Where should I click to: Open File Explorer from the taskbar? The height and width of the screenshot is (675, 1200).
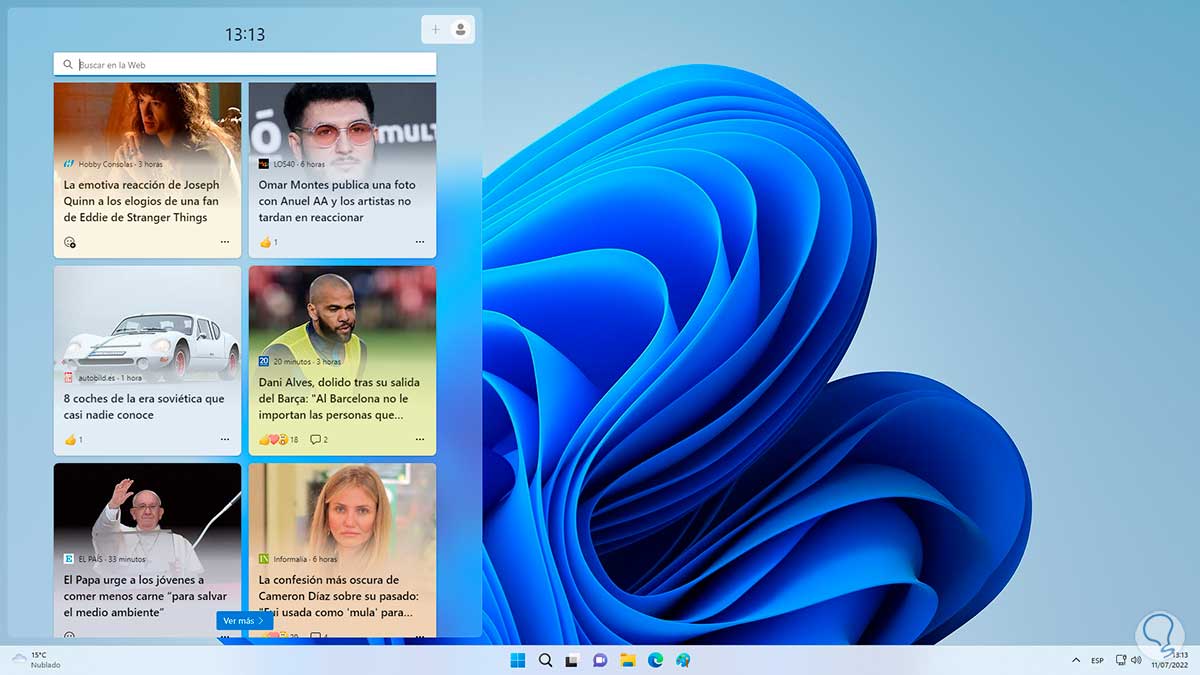click(628, 660)
